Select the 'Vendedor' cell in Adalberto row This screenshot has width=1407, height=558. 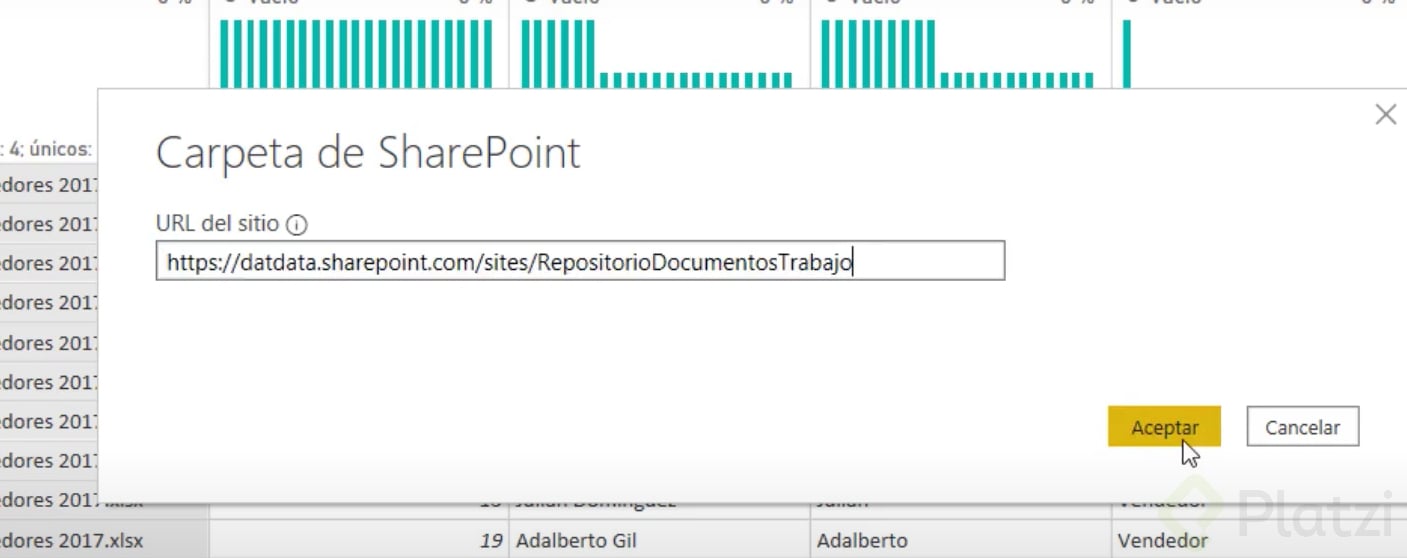click(x=1259, y=540)
